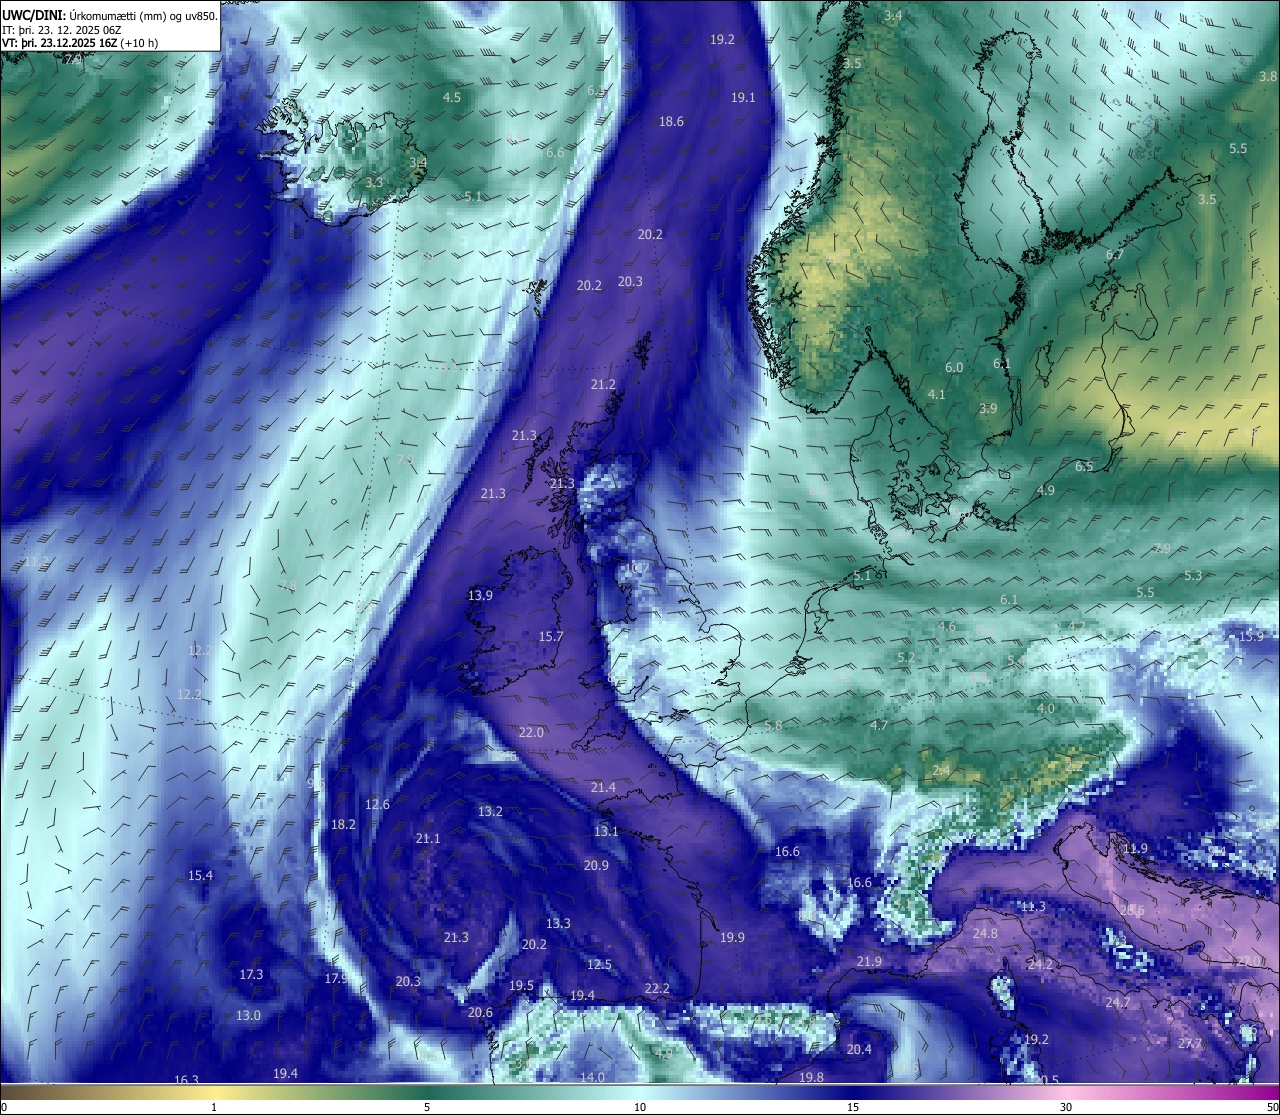Click the 21.4 value on the map
This screenshot has width=1280, height=1115.
click(x=603, y=788)
